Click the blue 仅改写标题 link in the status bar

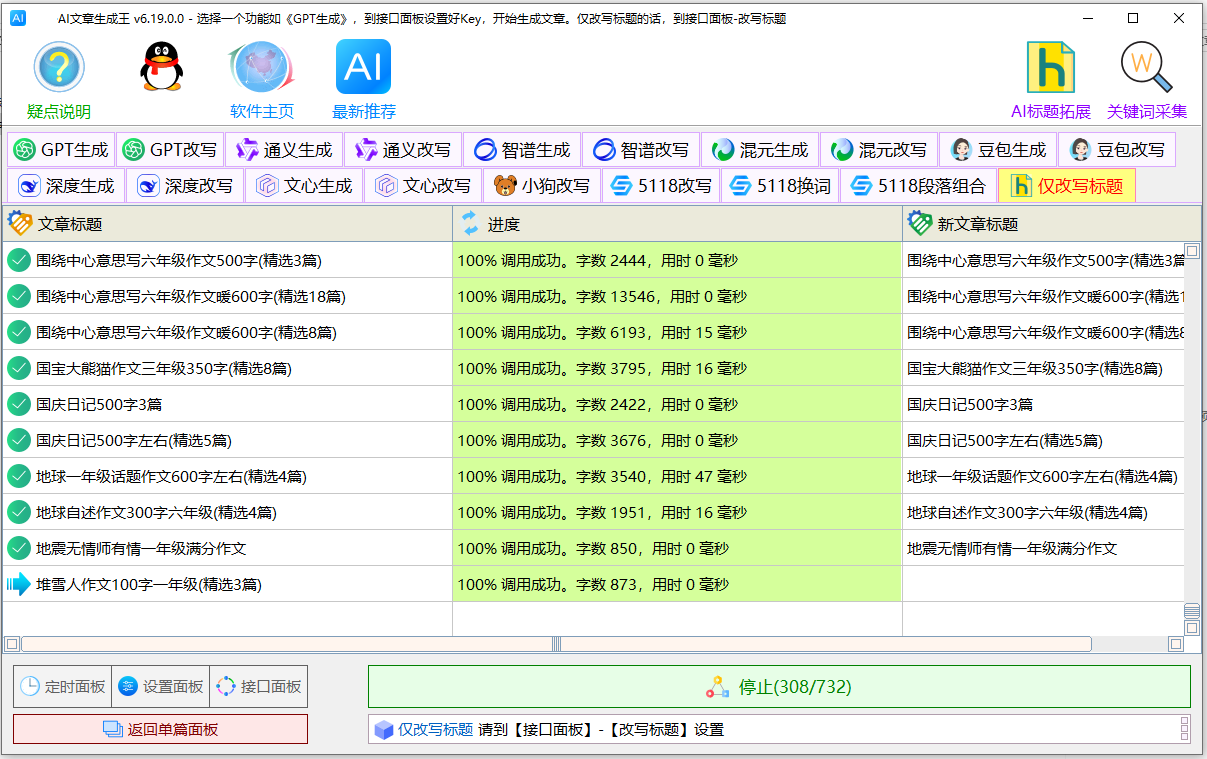pyautogui.click(x=435, y=730)
